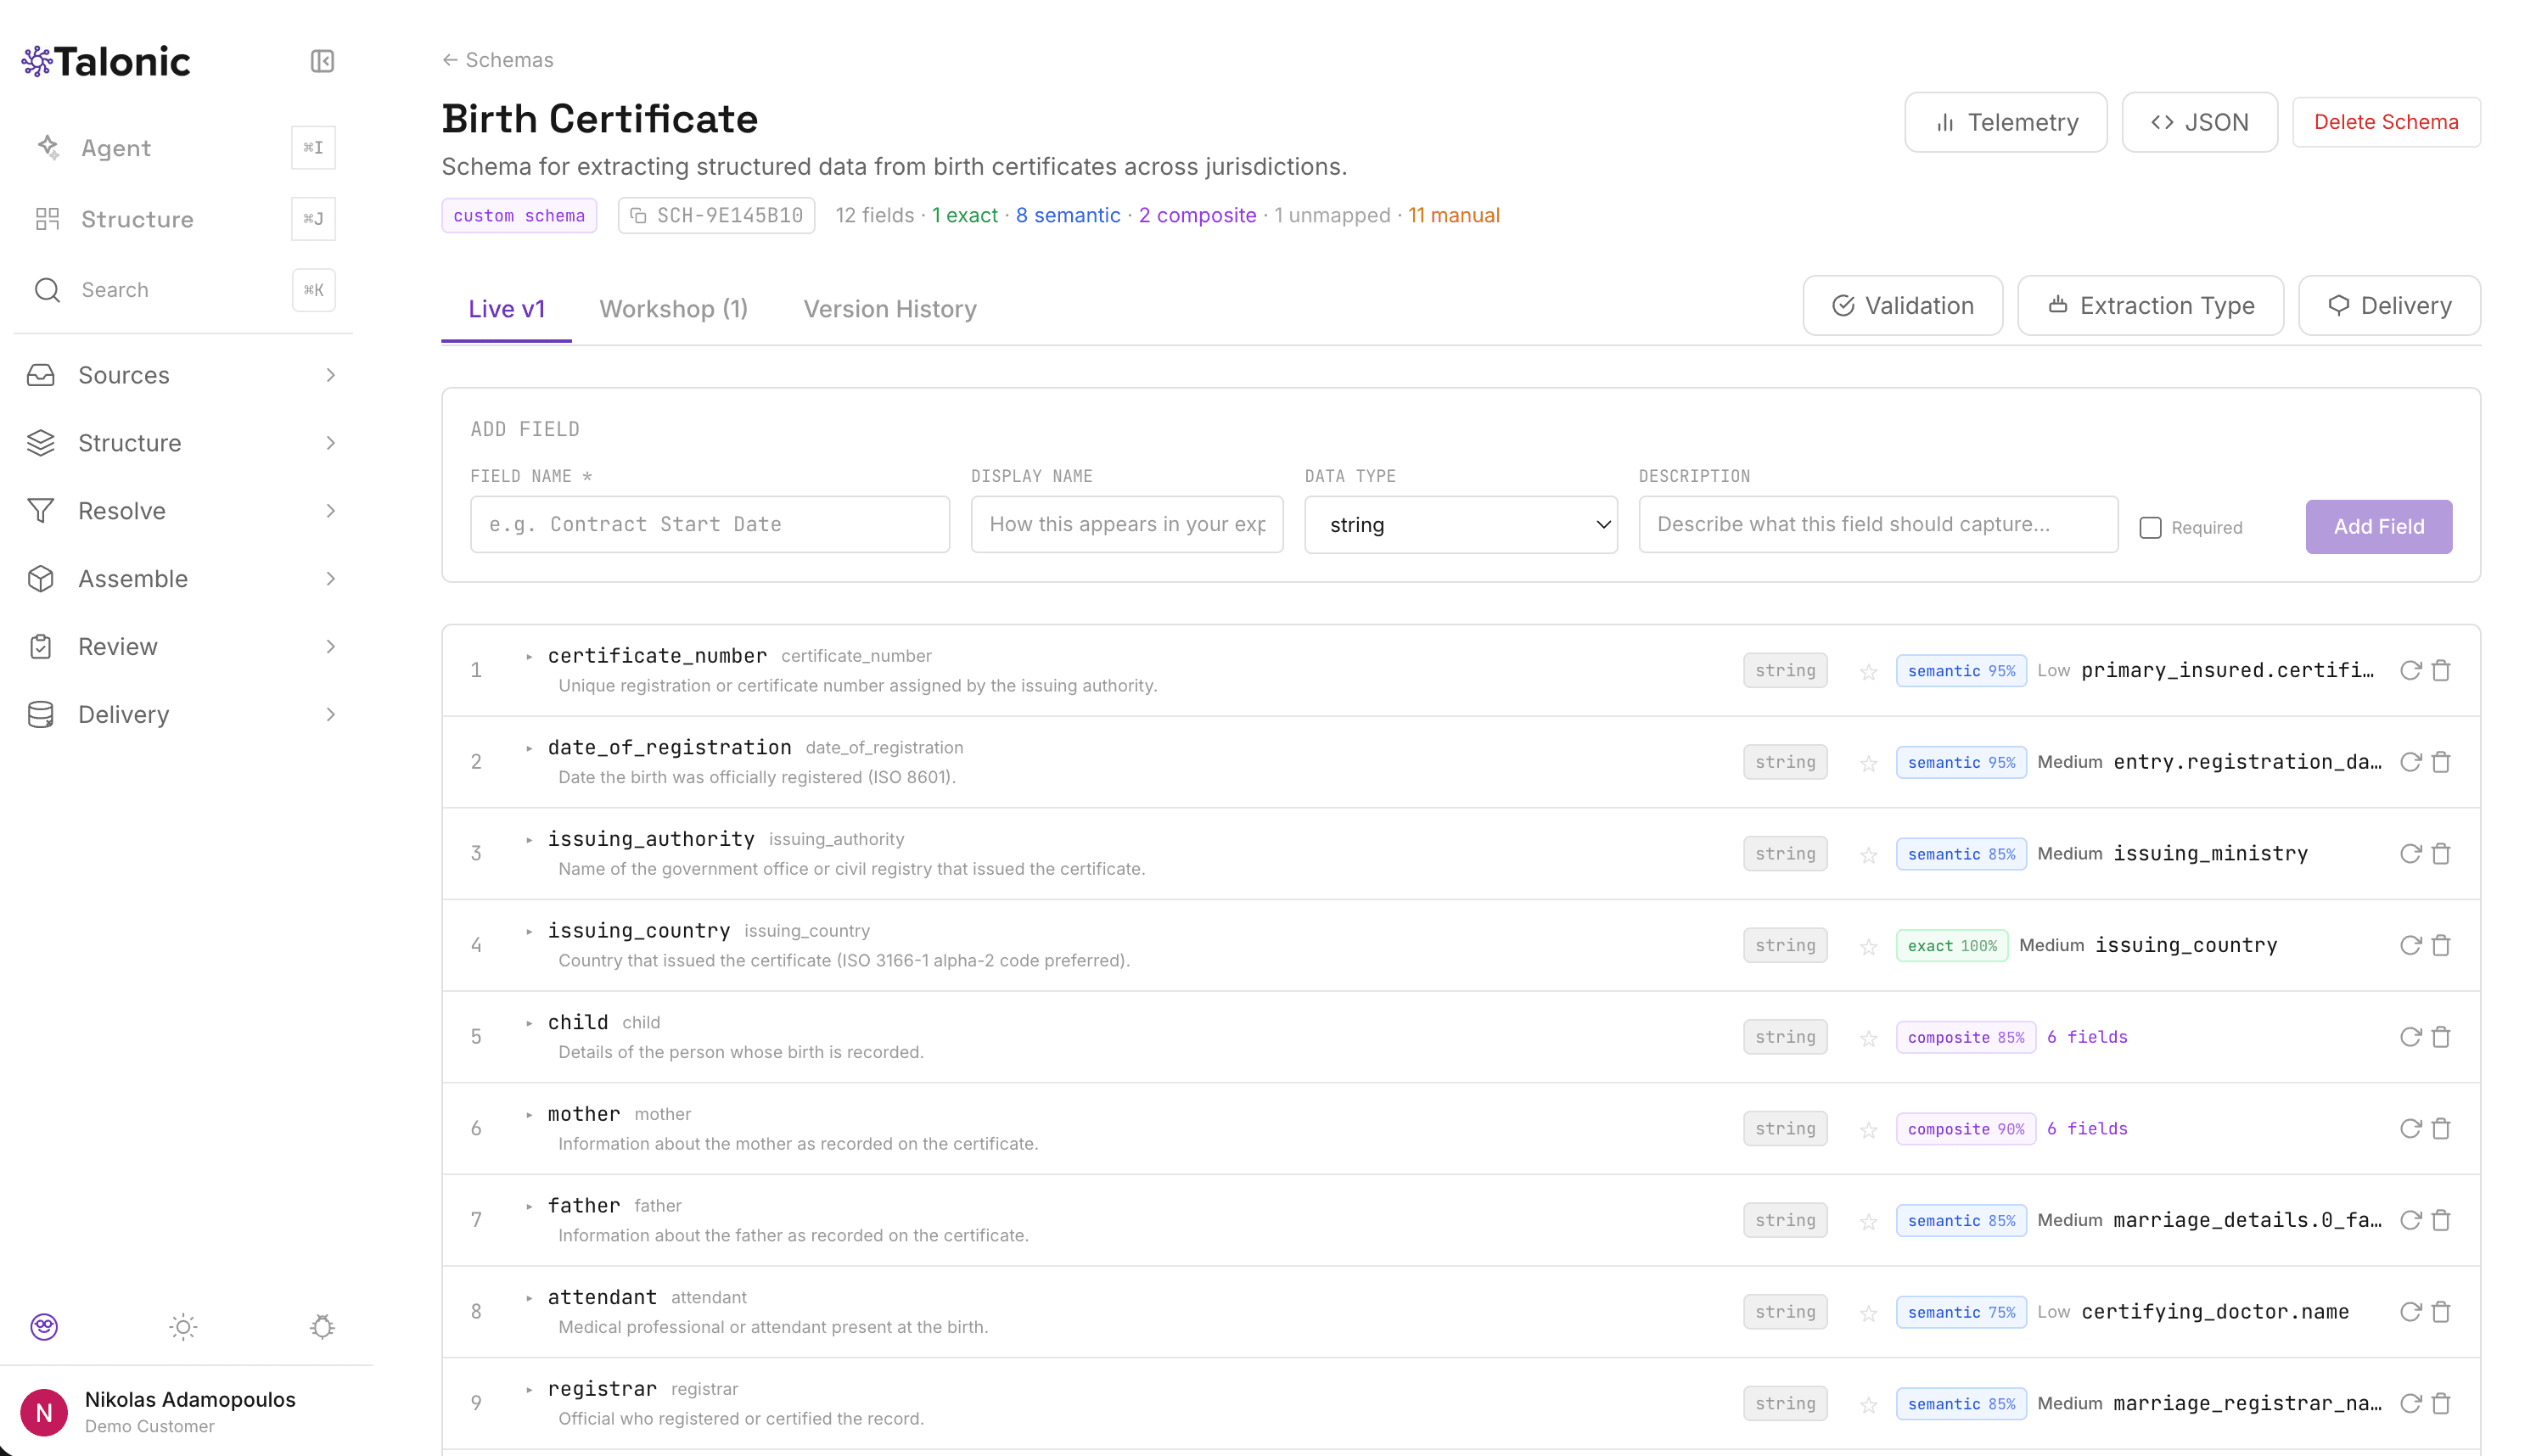Open the Data Type string dropdown

click(1460, 525)
